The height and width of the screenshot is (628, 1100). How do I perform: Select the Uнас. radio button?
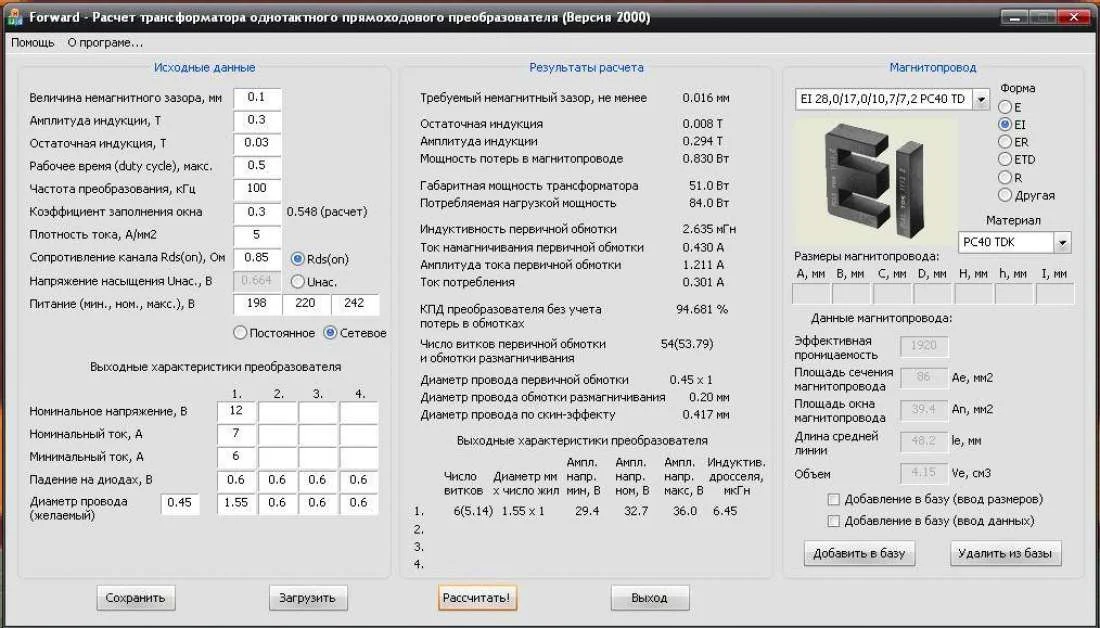[x=297, y=281]
